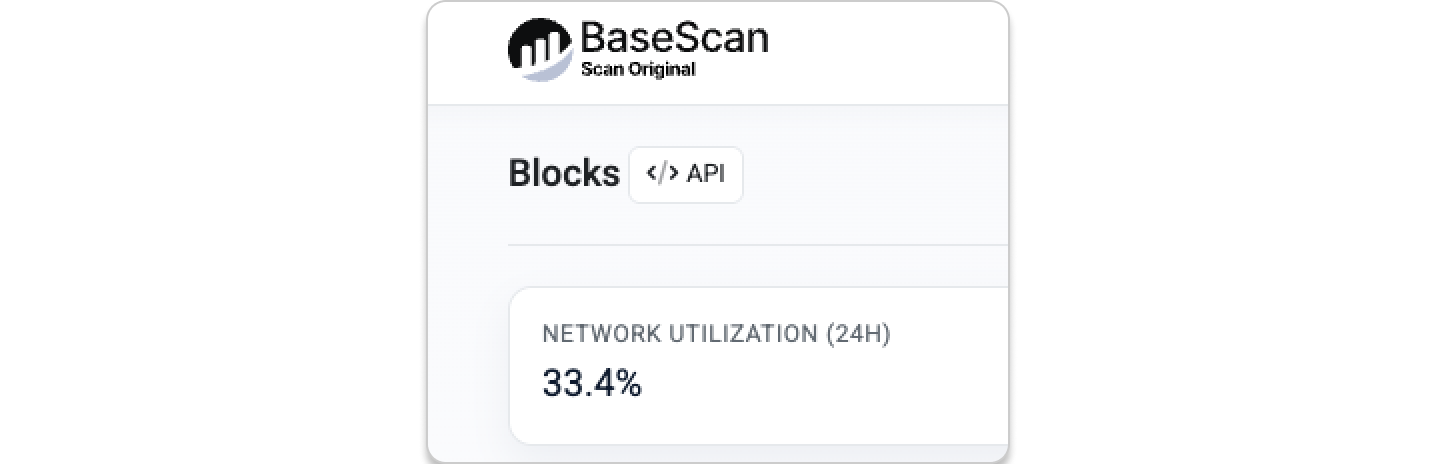
Task: Click the BaseScan wordmark text
Action: pos(674,39)
